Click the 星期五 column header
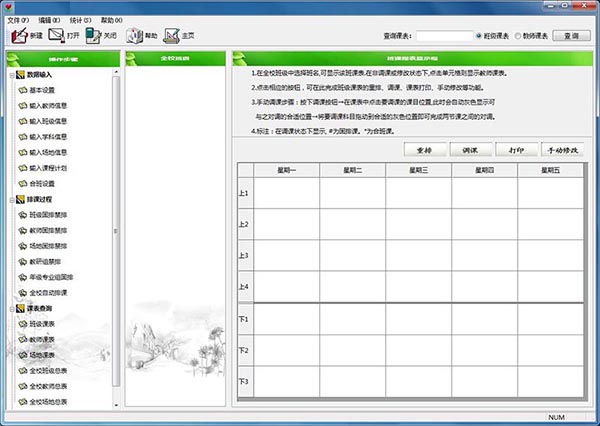 (550, 170)
